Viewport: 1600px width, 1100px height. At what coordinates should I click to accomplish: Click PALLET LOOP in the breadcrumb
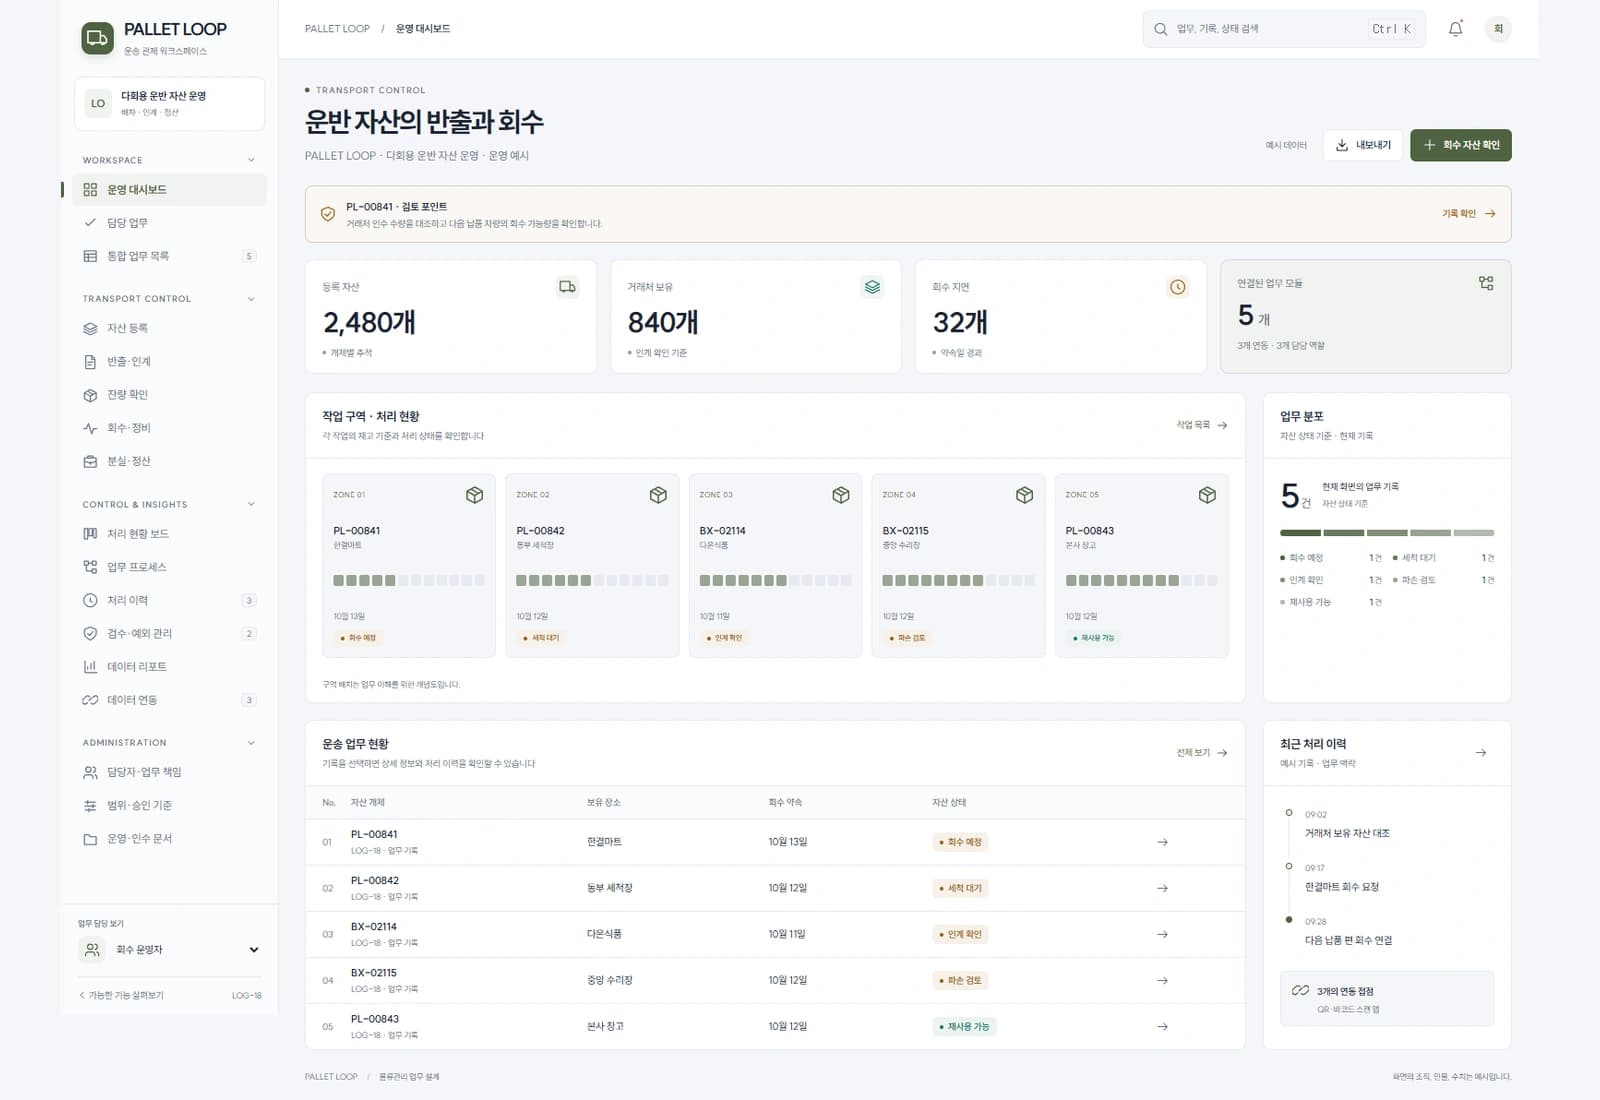tap(337, 29)
